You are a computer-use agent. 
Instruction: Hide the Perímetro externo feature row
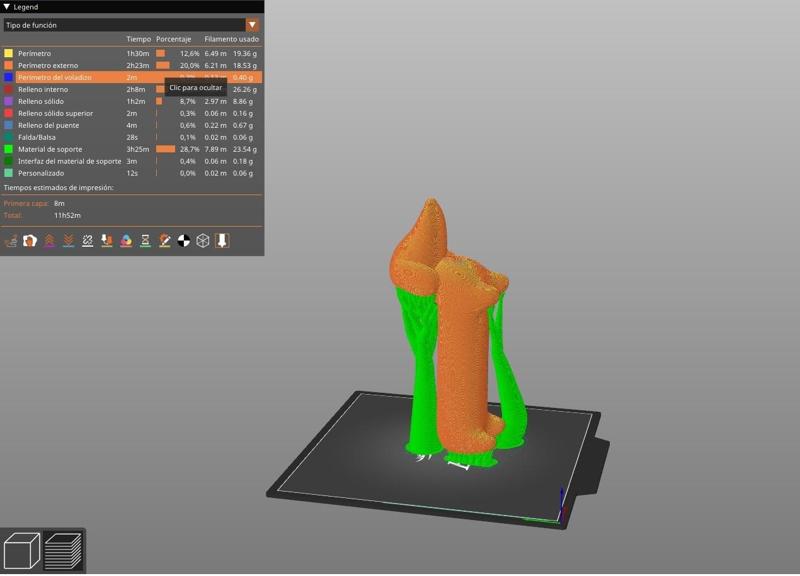(132, 65)
